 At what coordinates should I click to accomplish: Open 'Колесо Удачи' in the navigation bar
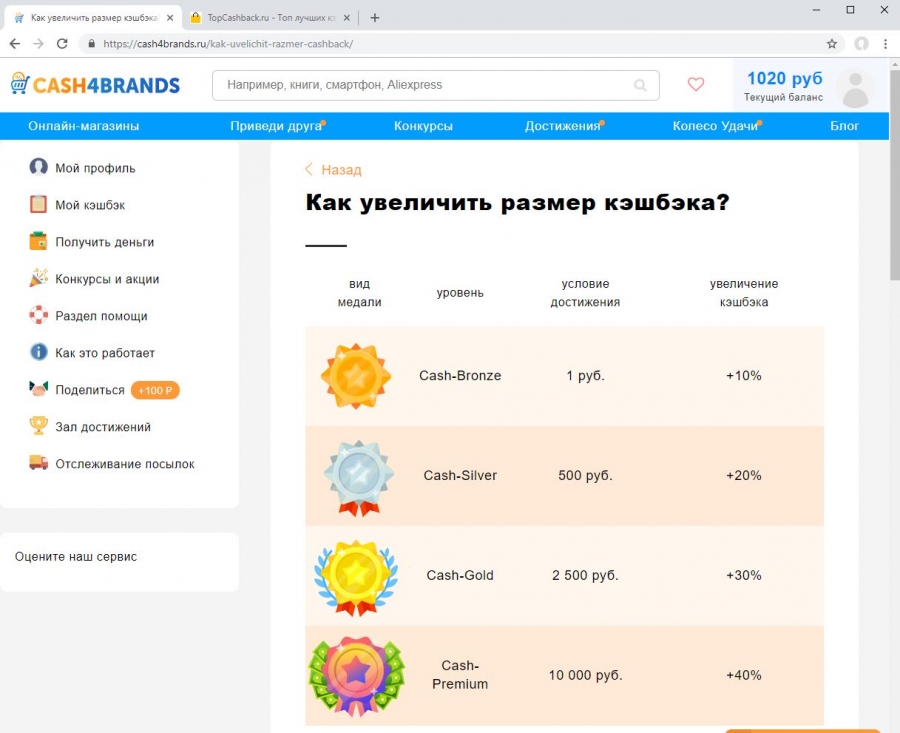pyautogui.click(x=715, y=126)
